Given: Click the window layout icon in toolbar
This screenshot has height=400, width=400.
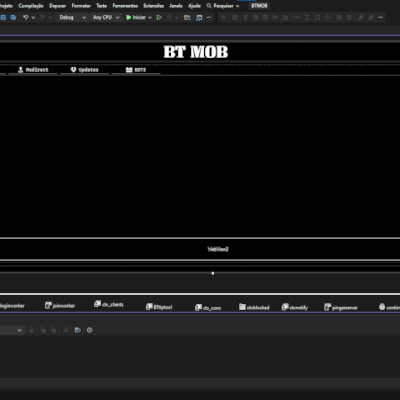Looking at the screenshot, I should [199, 17].
